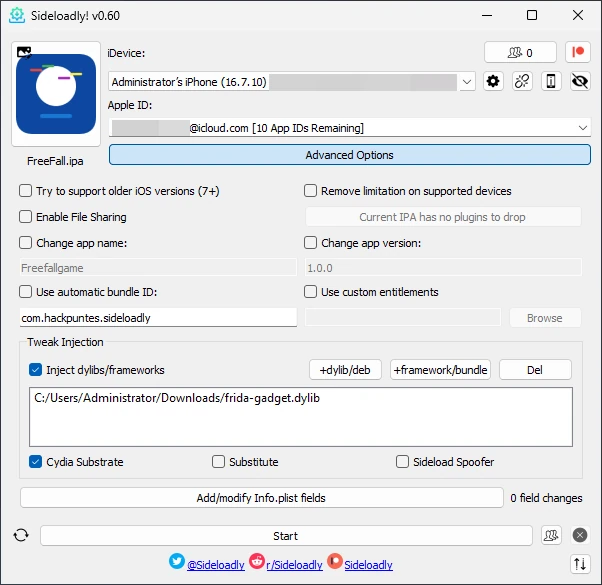Viewport: 602px width, 585px height.
Task: Open the r/Sideloadly Reddit link
Action: click(294, 565)
